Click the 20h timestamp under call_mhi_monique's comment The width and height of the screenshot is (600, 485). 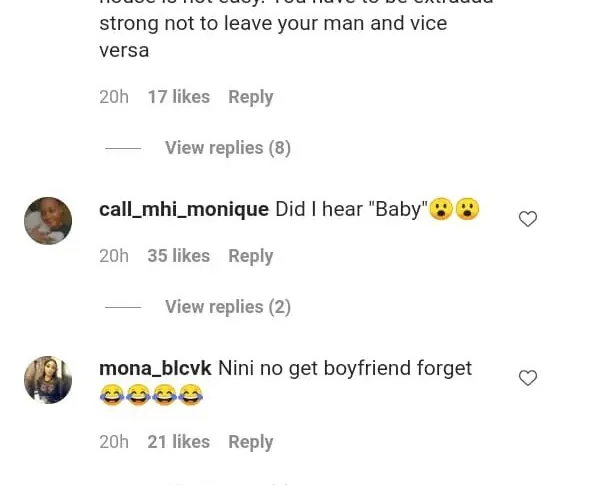tap(114, 256)
